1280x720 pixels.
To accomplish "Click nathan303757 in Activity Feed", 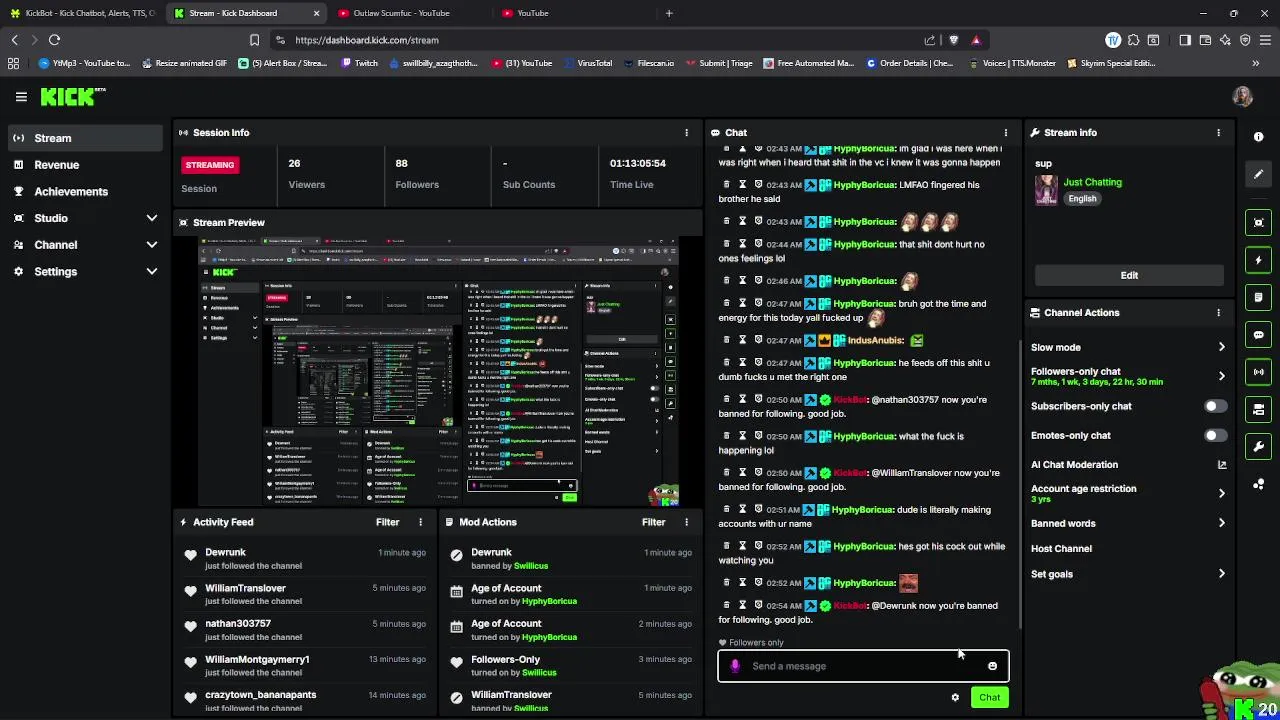I will (238, 624).
